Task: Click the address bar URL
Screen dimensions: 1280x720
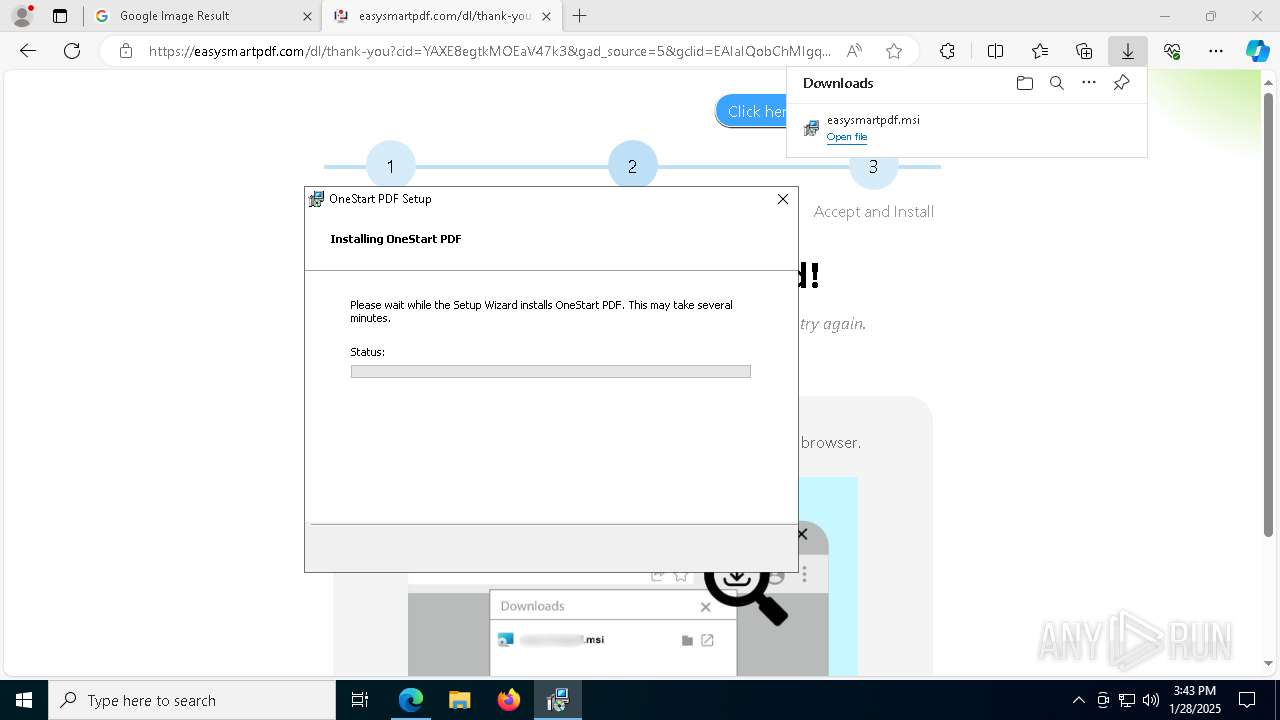Action: coord(489,51)
